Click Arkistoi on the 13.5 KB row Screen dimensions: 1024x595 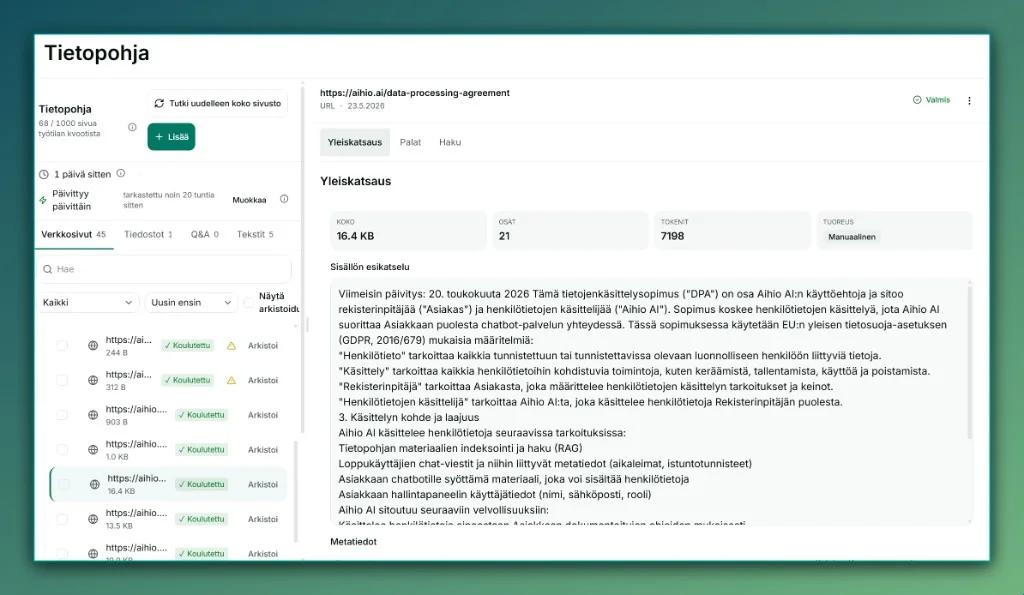tap(263, 519)
